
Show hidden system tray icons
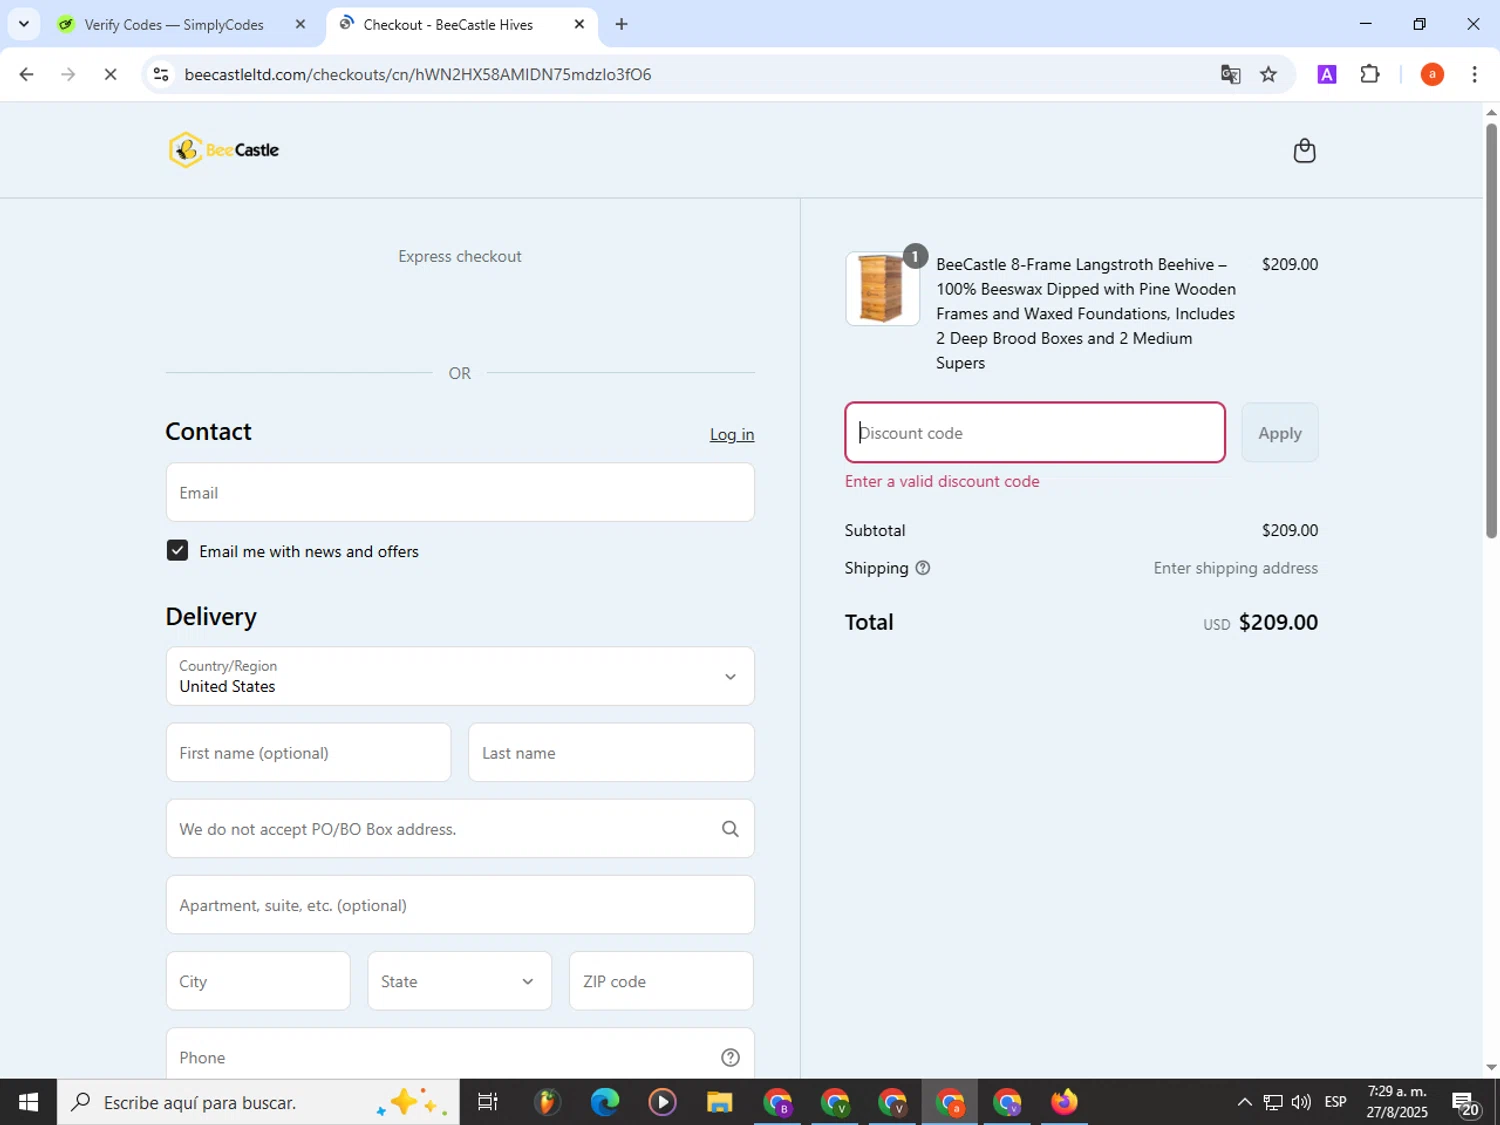tap(1244, 1102)
